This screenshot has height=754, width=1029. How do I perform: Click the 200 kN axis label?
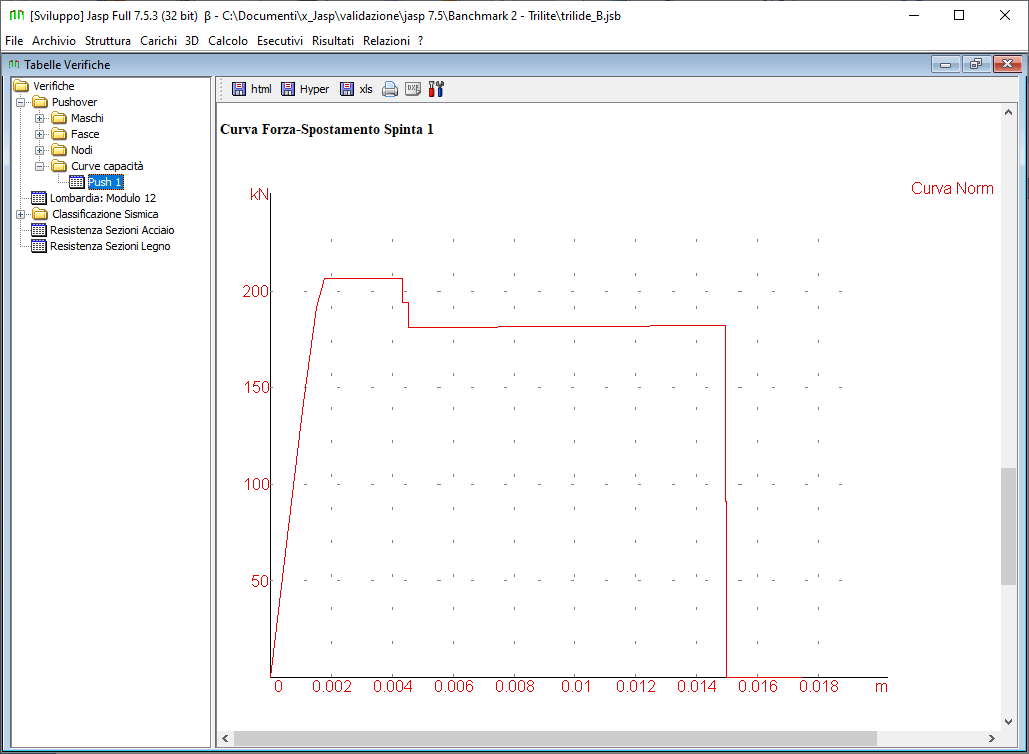(255, 291)
